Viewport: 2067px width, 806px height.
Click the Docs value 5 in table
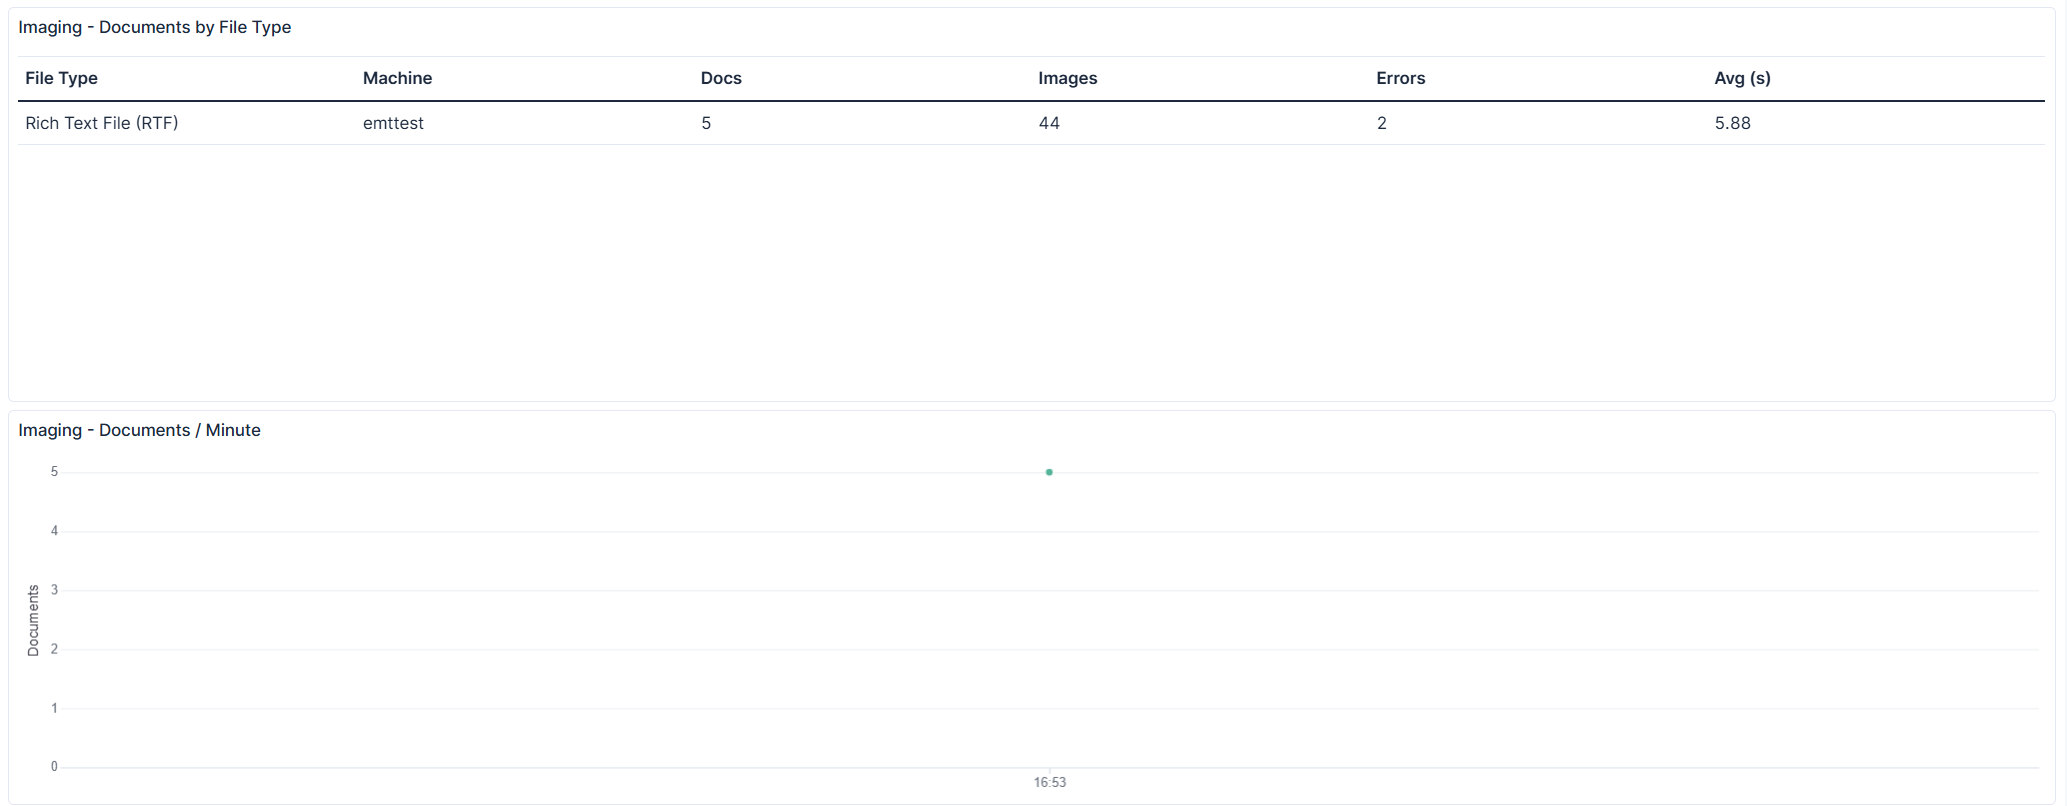(x=706, y=123)
